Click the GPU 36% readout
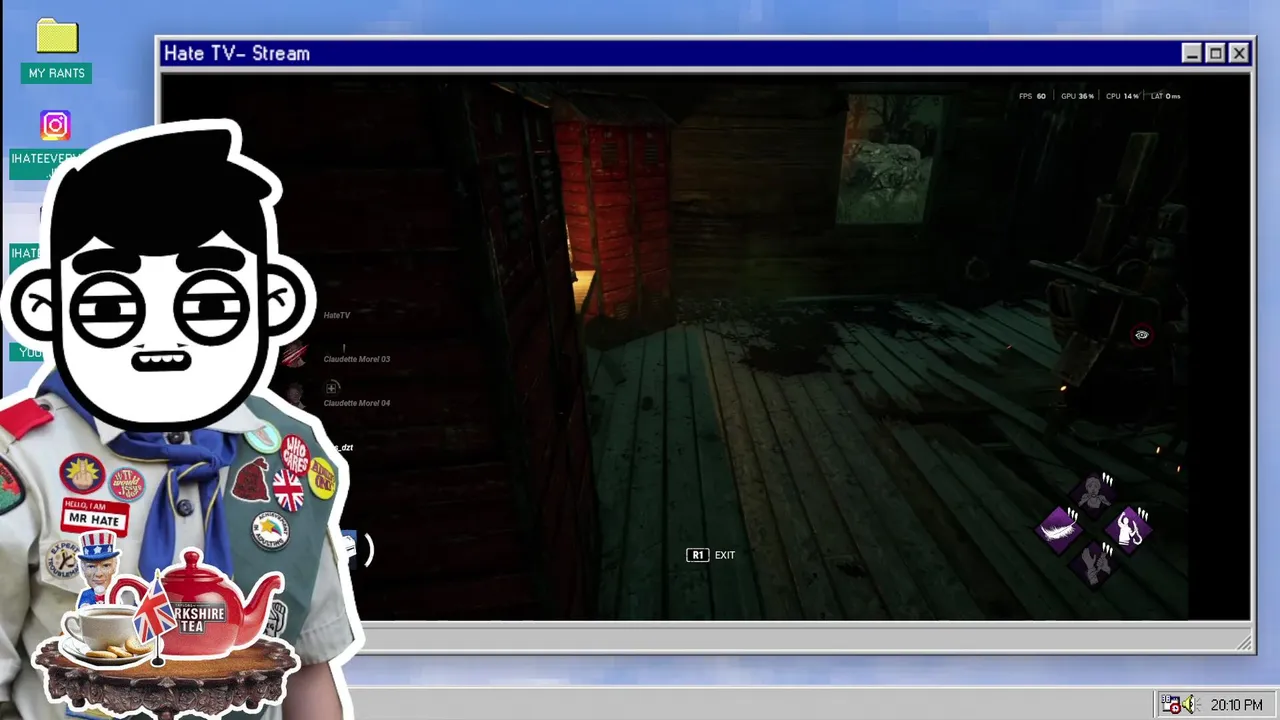The width and height of the screenshot is (1280, 720). 1077,96
